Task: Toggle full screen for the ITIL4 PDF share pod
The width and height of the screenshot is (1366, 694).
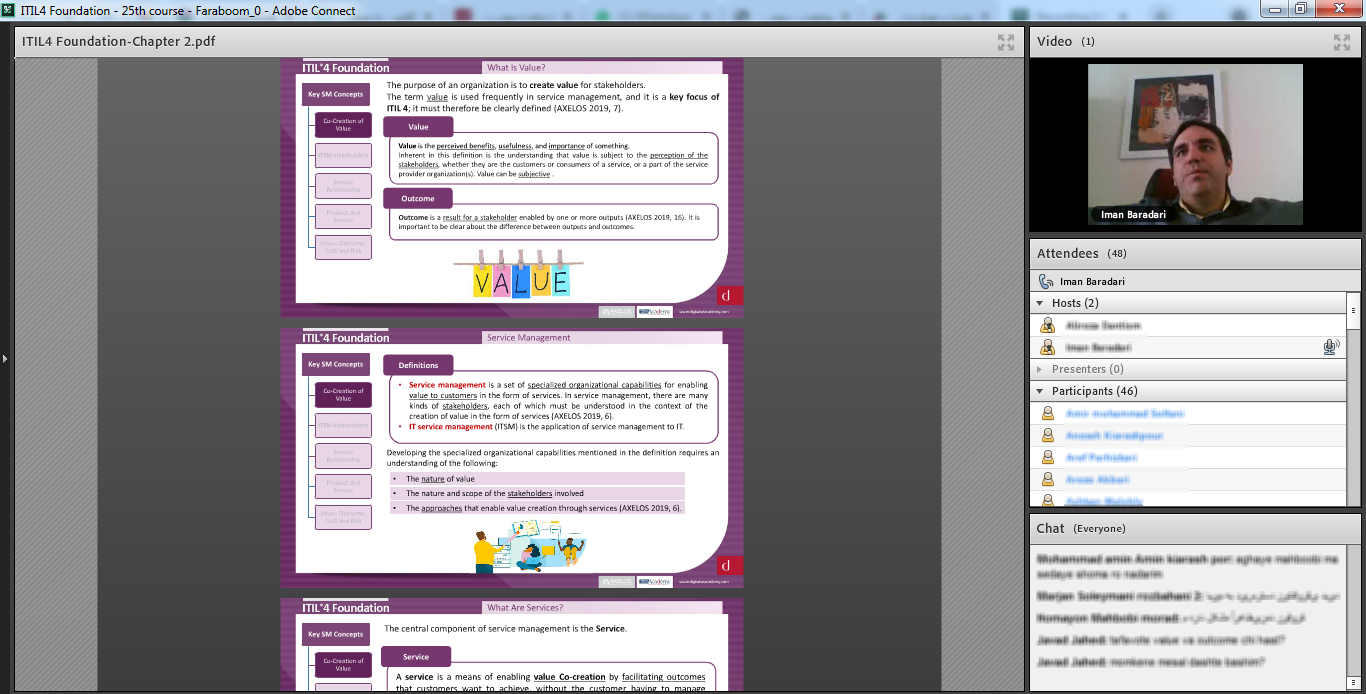Action: point(1006,42)
